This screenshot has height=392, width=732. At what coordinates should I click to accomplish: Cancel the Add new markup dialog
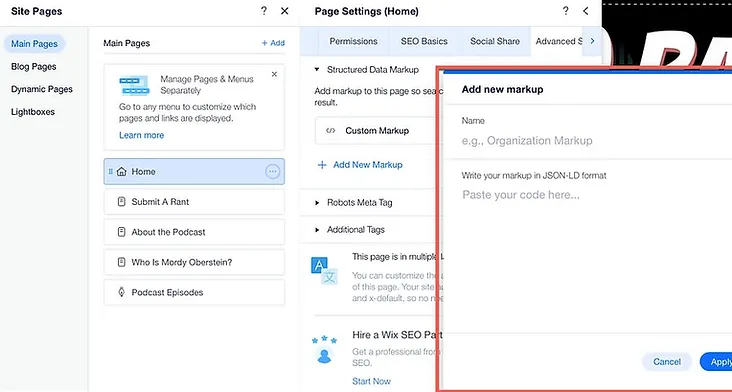[667, 362]
